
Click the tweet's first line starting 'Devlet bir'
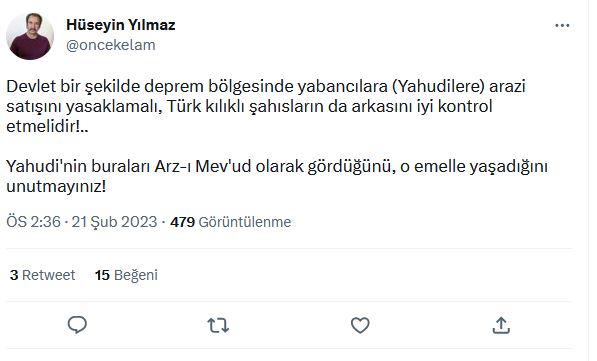(x=266, y=86)
